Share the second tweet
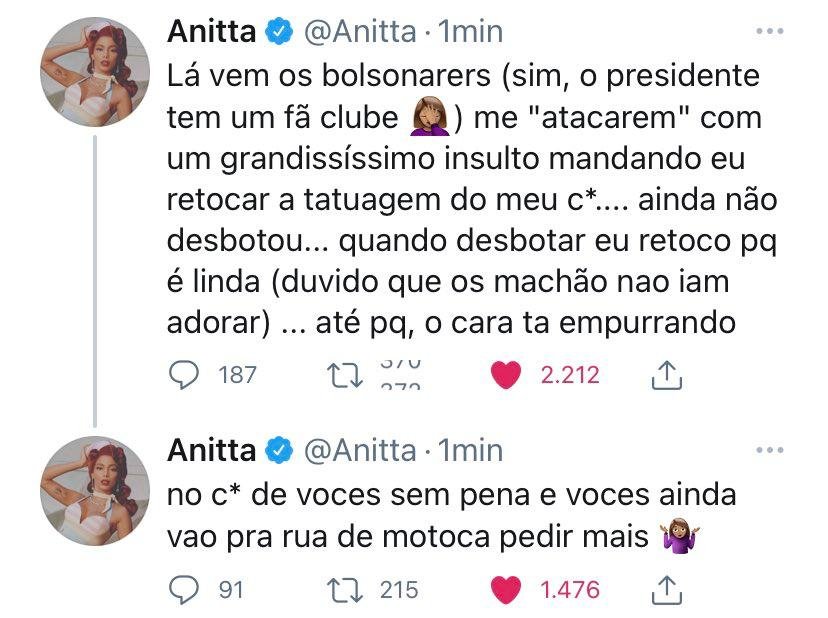This screenshot has height=618, width=828. click(x=667, y=590)
